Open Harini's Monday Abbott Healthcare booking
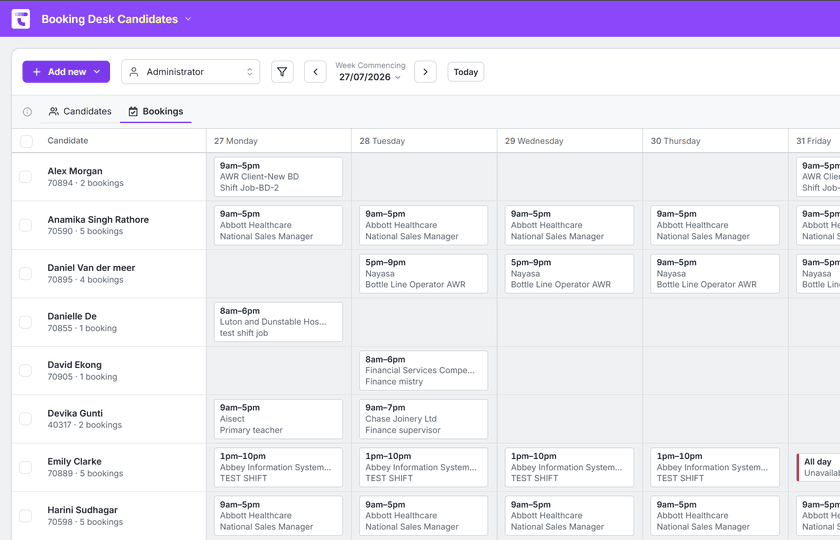 [x=278, y=515]
